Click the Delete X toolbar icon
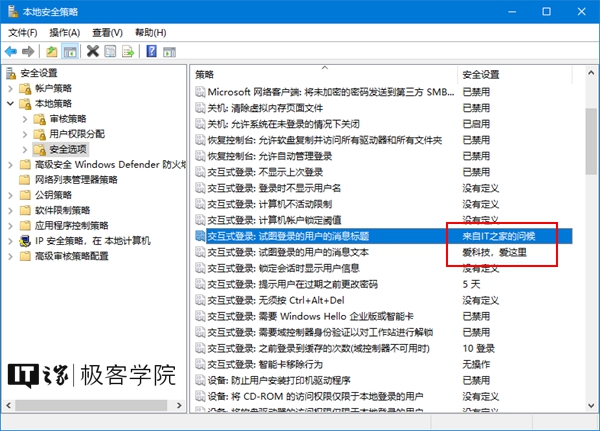600x431 pixels. coord(93,51)
